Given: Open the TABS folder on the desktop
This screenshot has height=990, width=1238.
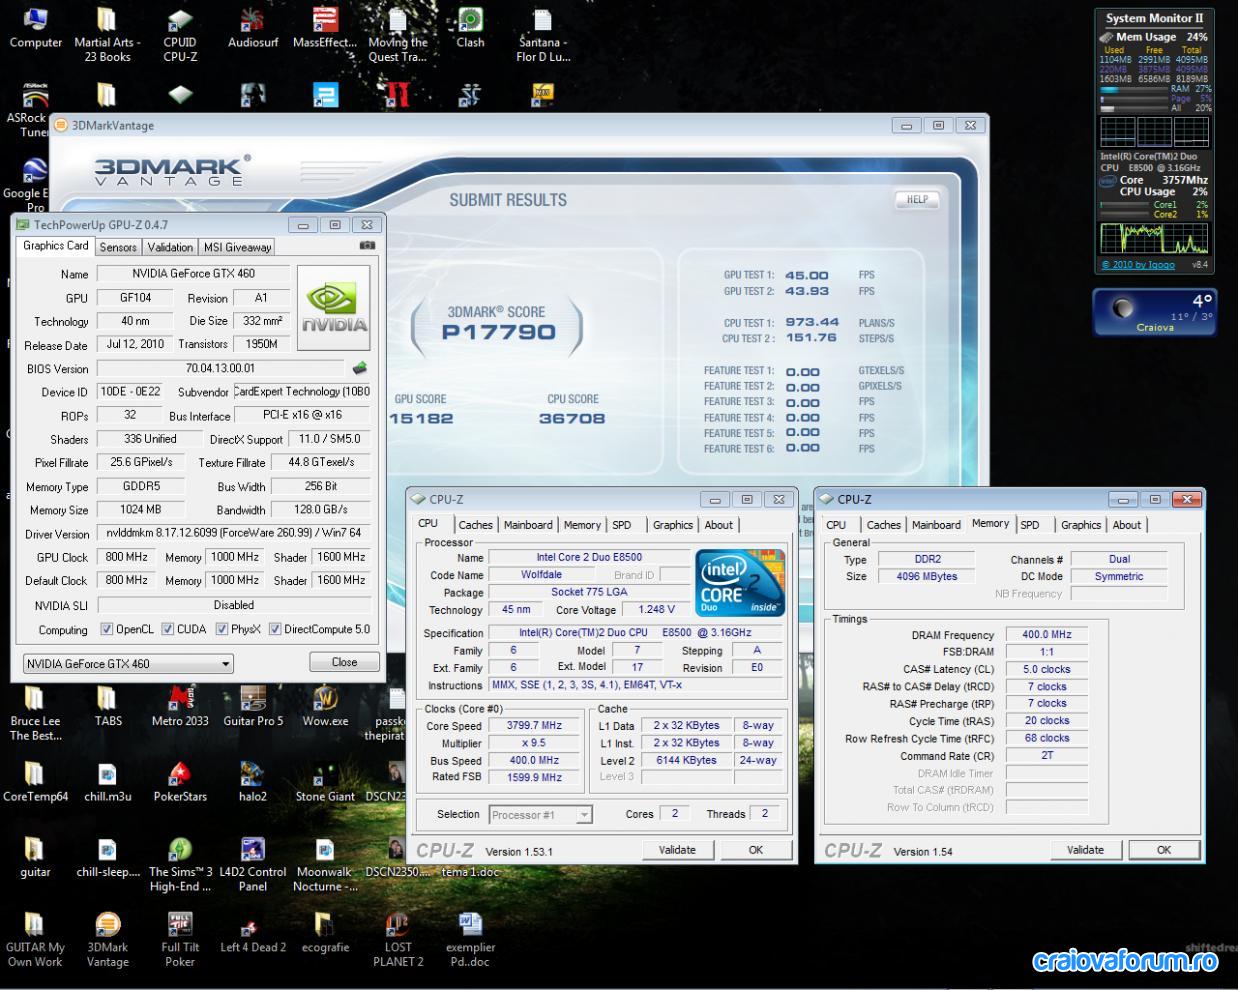Looking at the screenshot, I should coord(107,706).
